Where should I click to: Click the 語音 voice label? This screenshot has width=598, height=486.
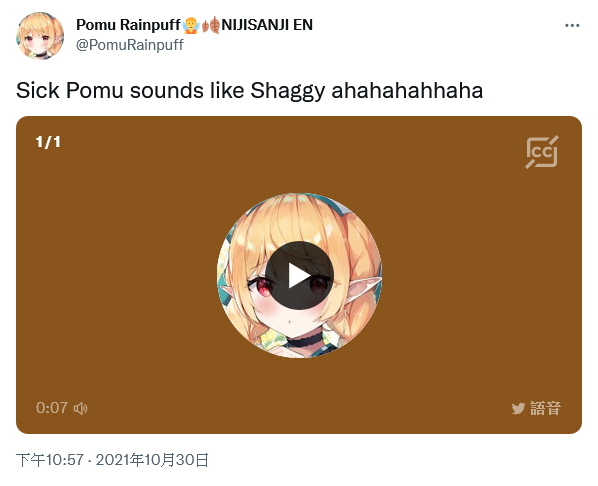(545, 408)
